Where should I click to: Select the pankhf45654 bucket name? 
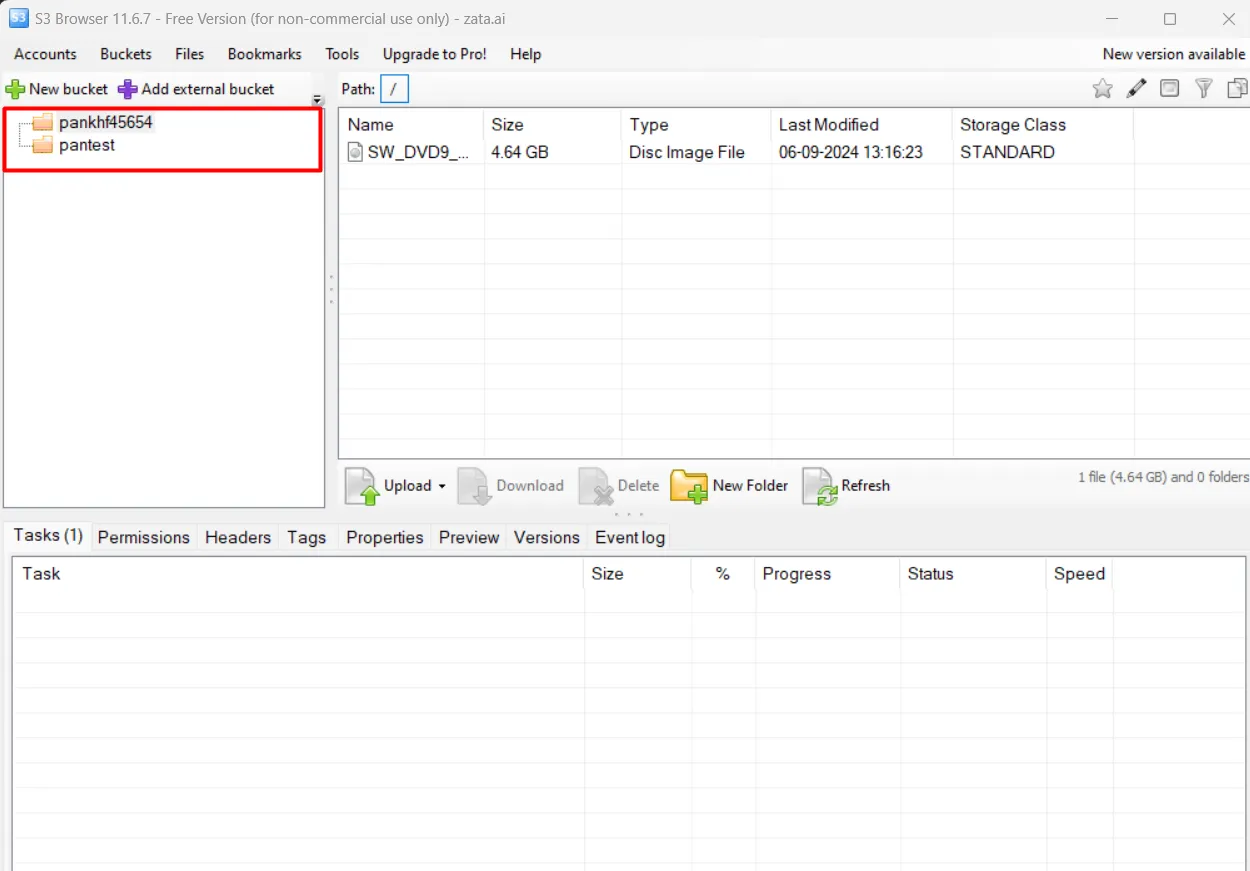click(x=106, y=122)
